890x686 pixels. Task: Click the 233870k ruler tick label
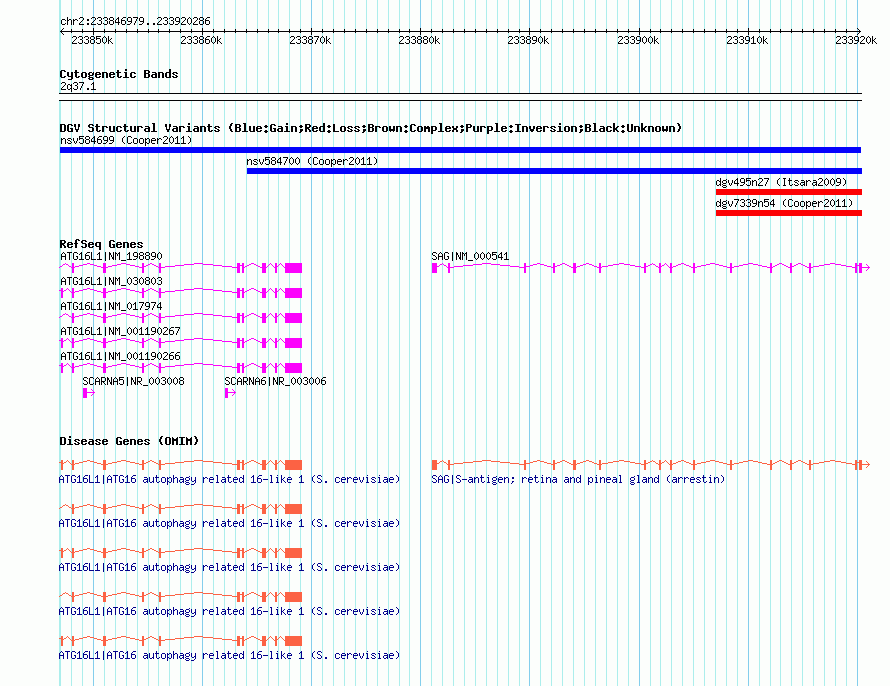click(x=310, y=40)
